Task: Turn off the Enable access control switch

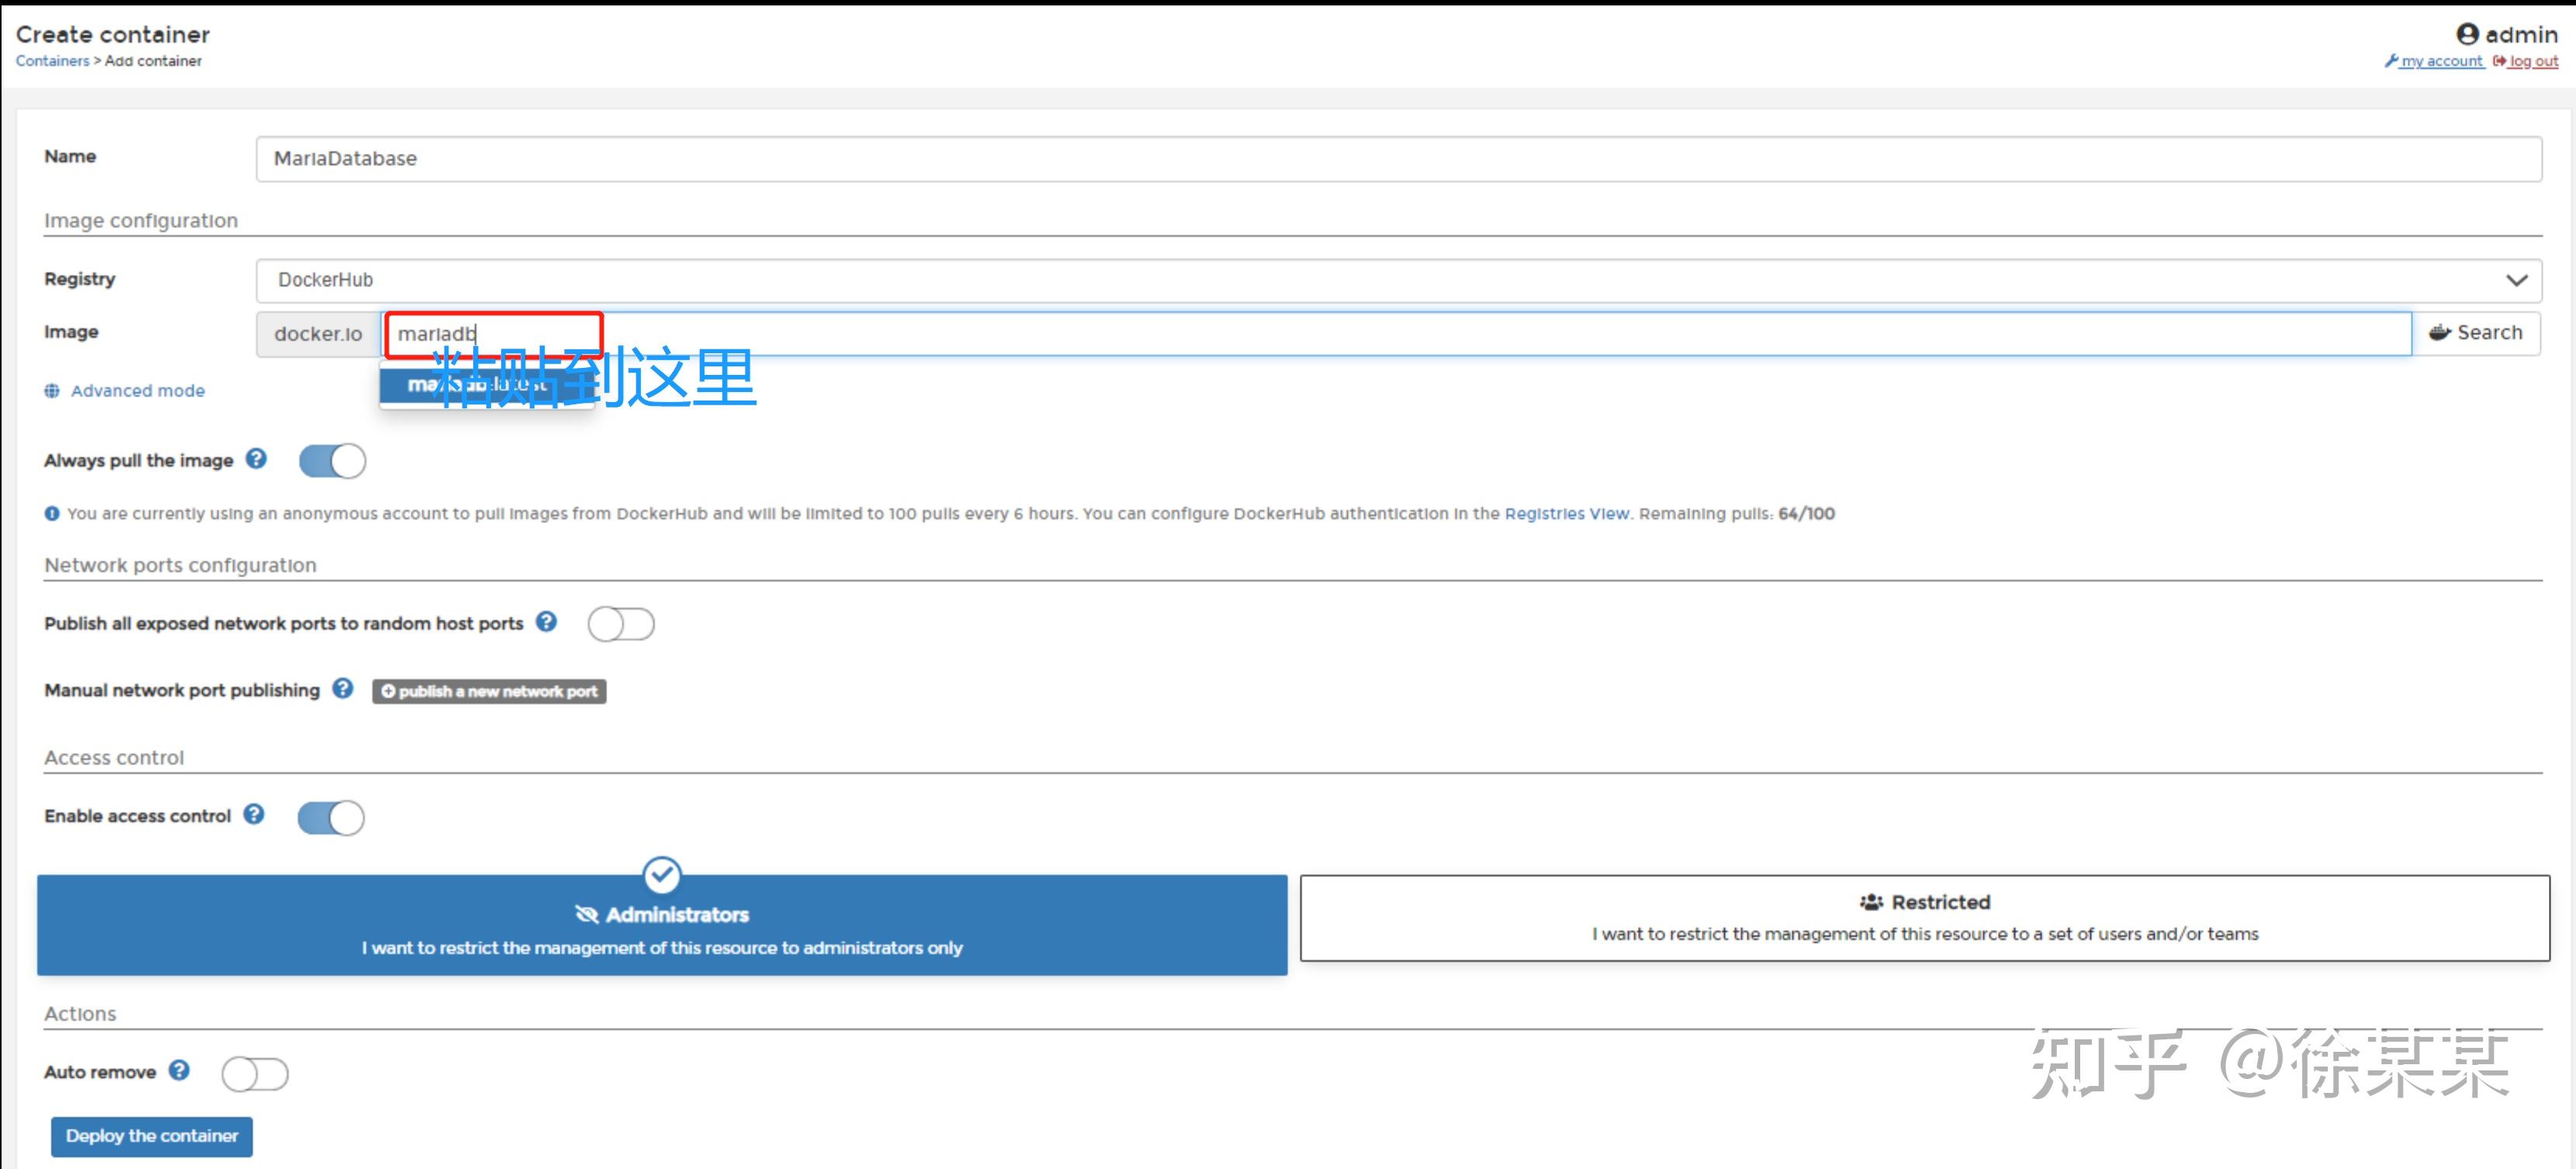Action: pyautogui.click(x=331, y=818)
